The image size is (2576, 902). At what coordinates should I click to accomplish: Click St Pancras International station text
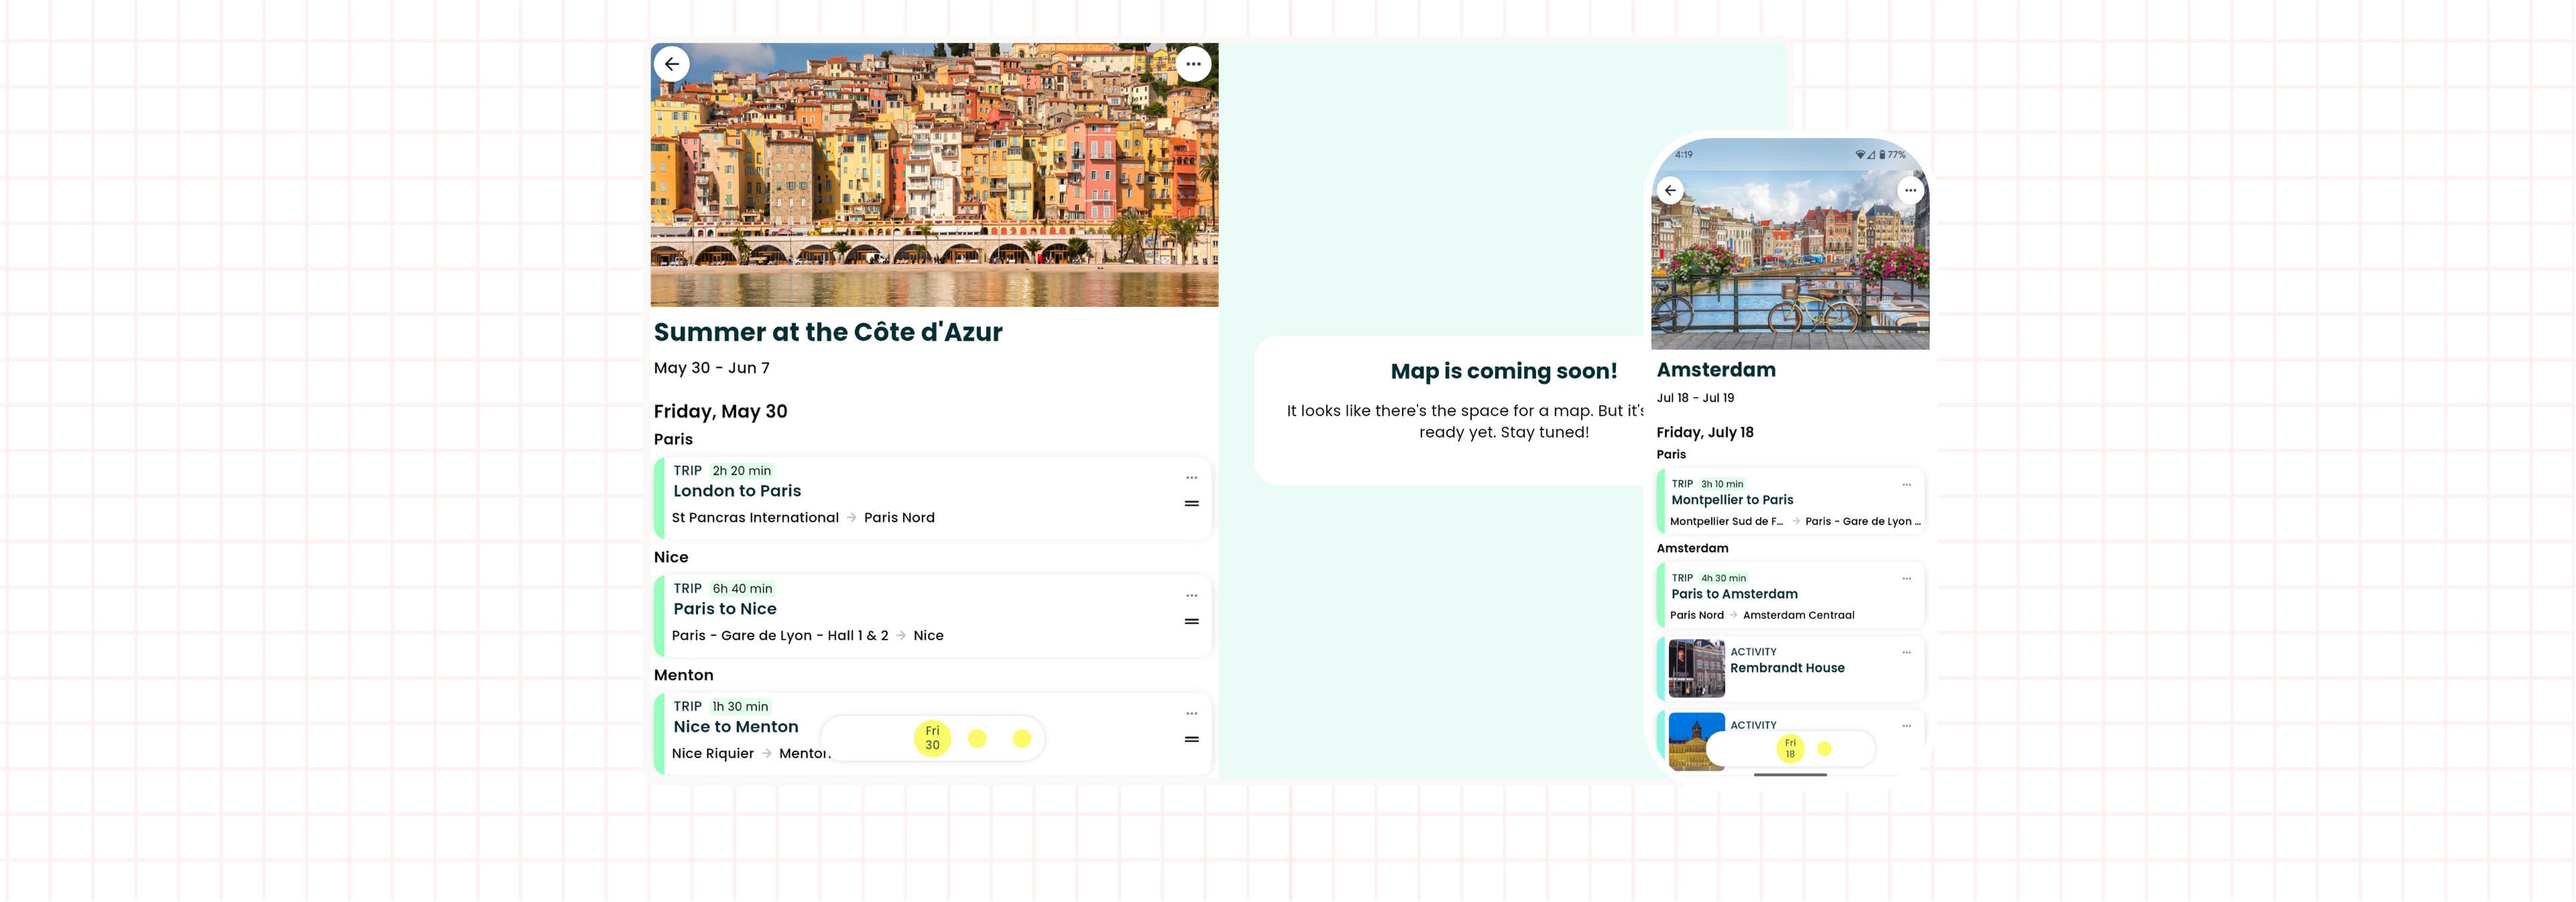click(755, 517)
